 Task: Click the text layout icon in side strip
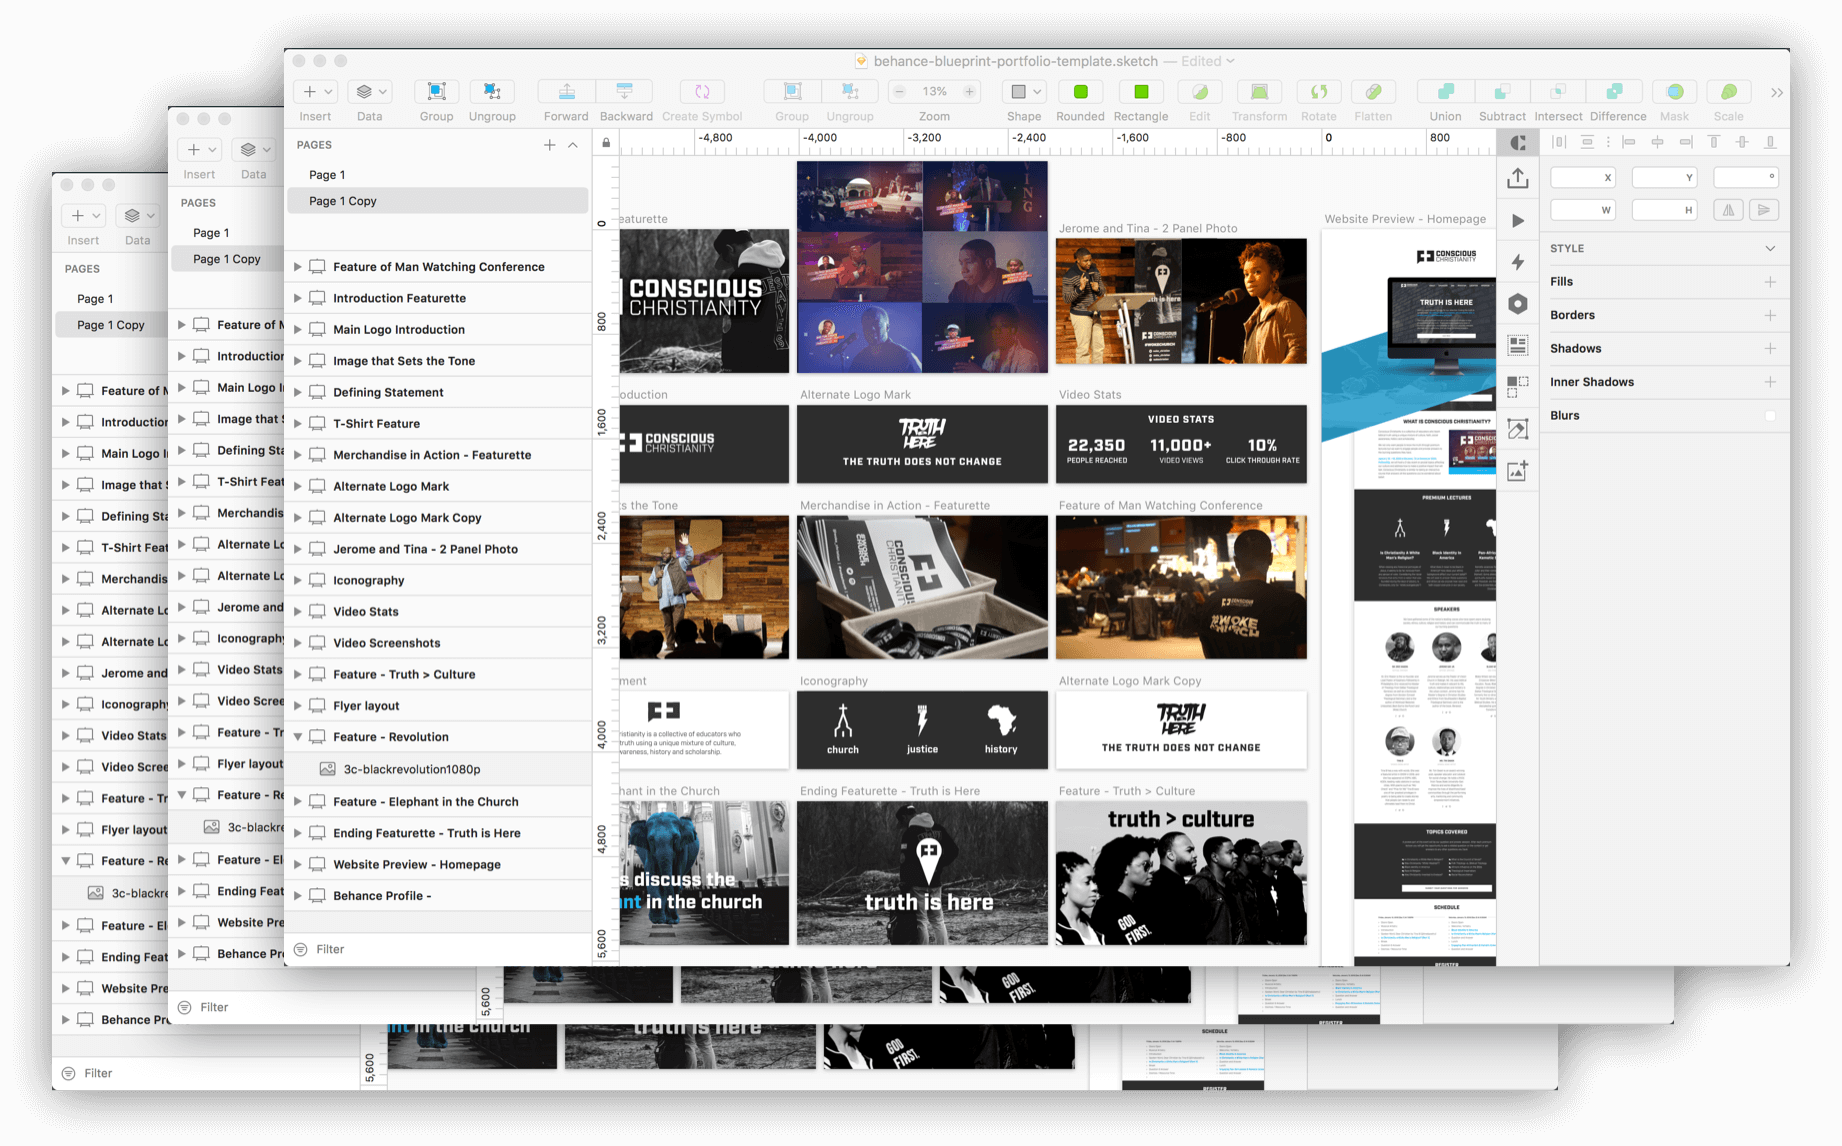(x=1518, y=346)
